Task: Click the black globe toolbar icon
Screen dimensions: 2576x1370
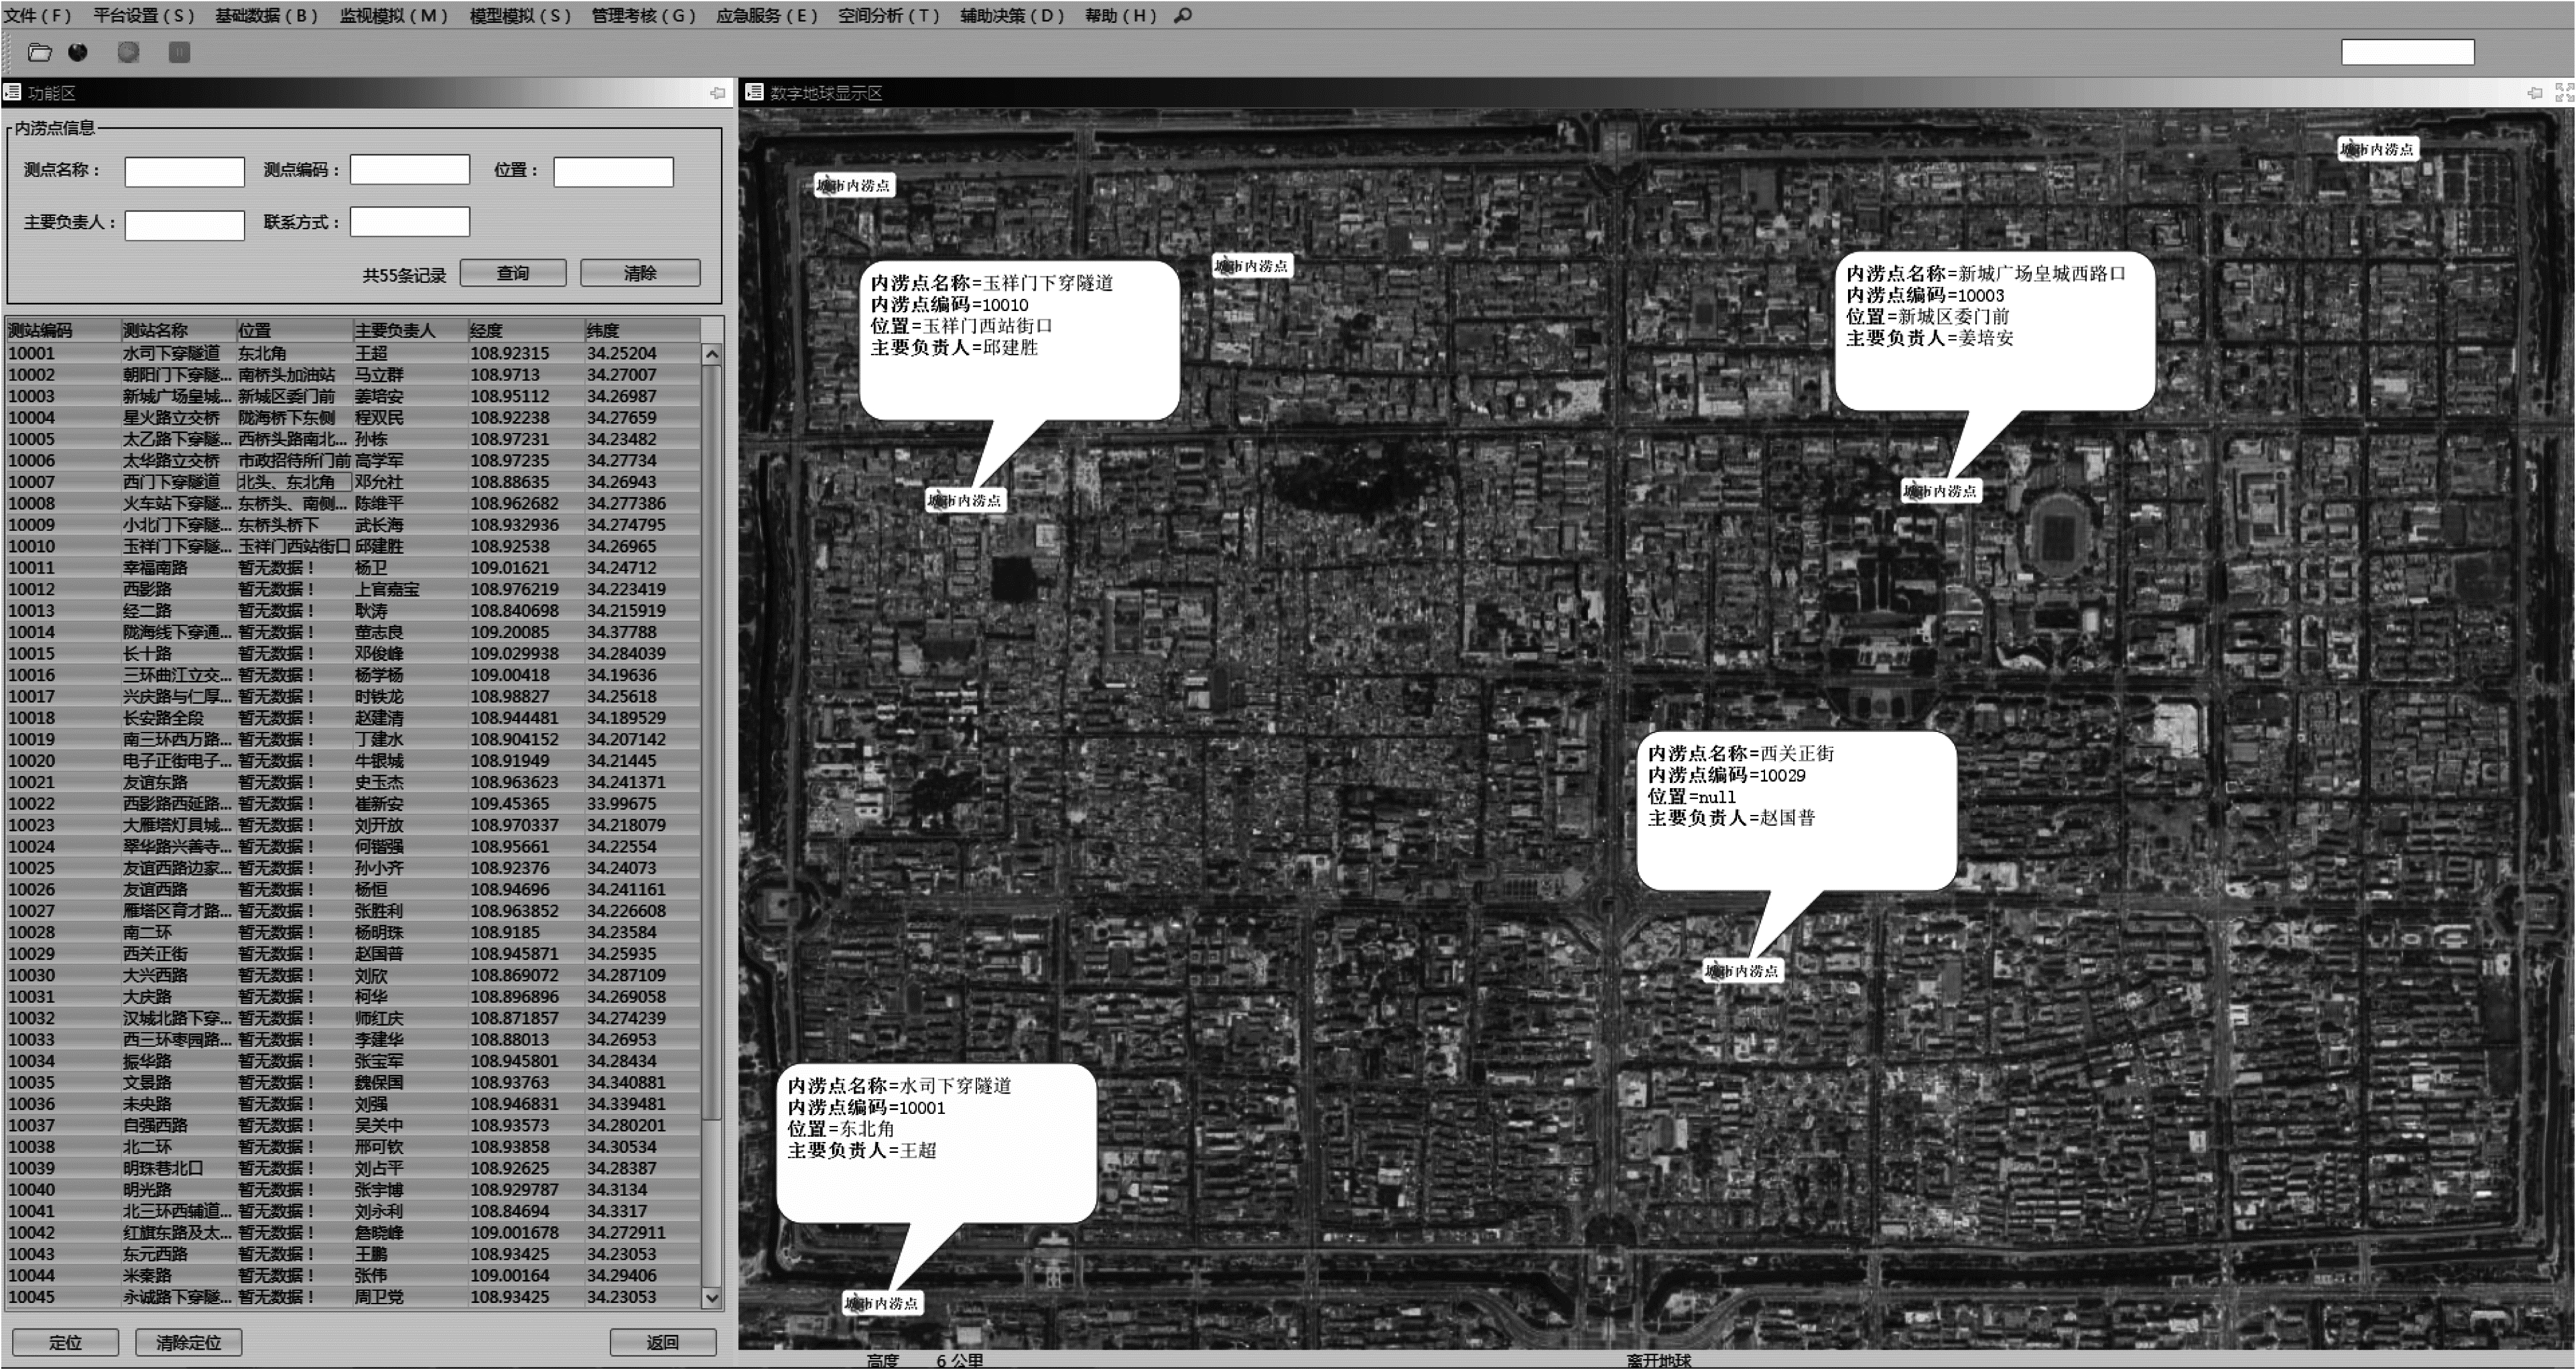Action: (x=78, y=52)
